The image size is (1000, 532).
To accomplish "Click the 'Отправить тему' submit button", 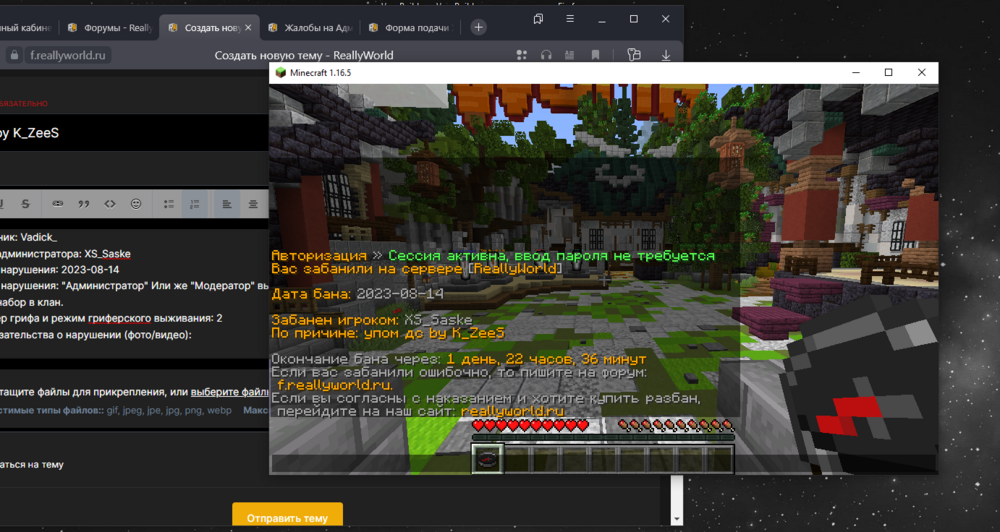I will [287, 517].
